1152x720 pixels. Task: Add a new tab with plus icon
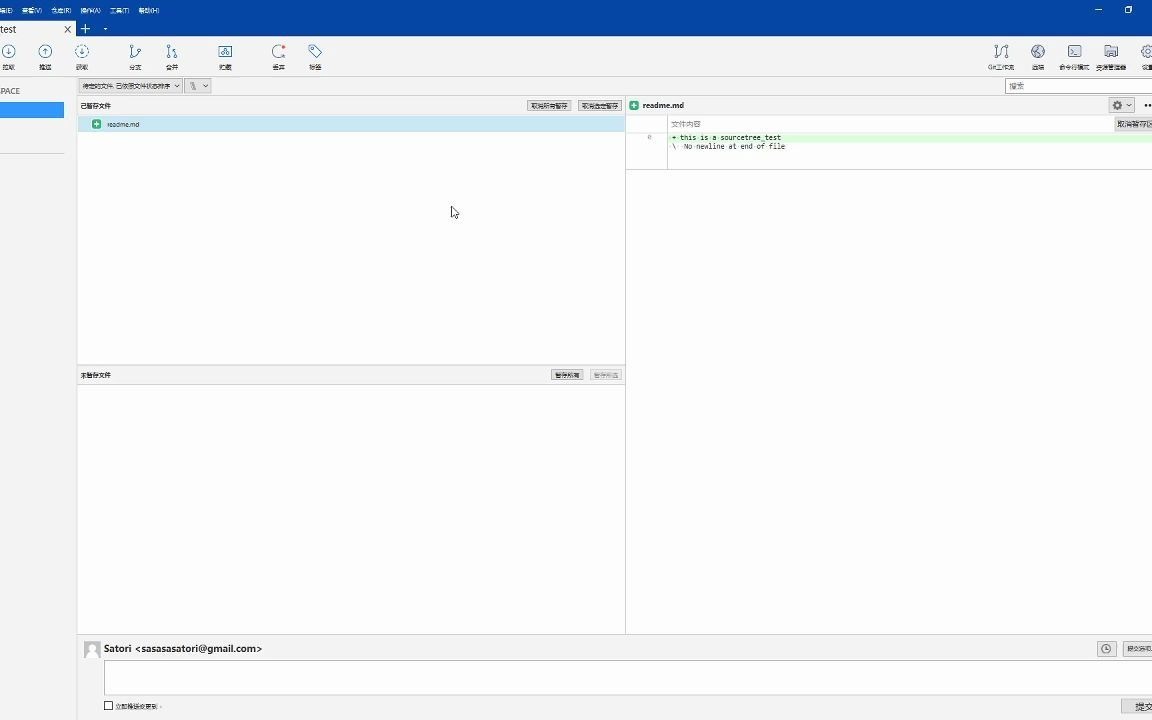[x=85, y=29]
